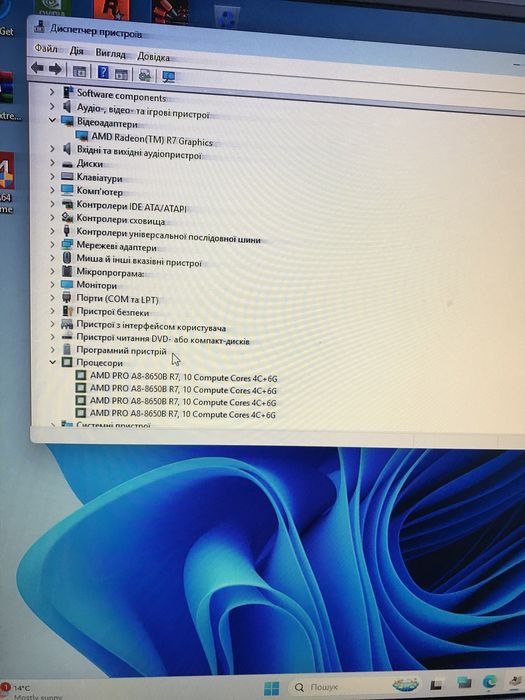Toggle the show/hide action pane toolbar icon

[121, 74]
